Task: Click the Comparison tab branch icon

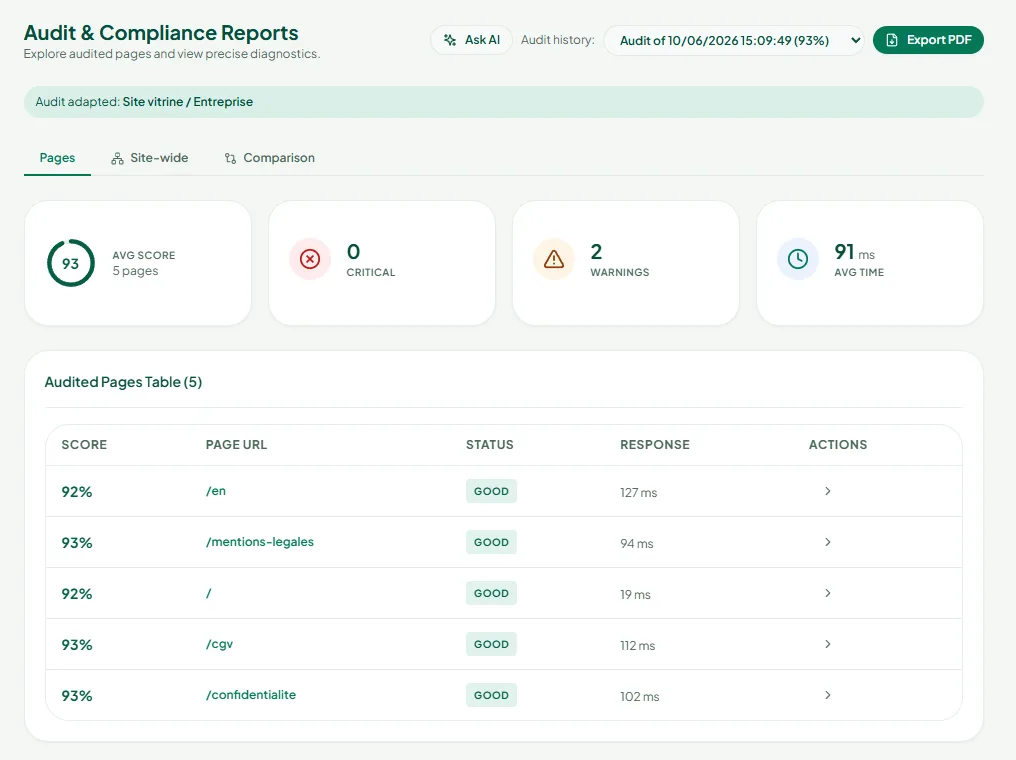Action: (230, 159)
